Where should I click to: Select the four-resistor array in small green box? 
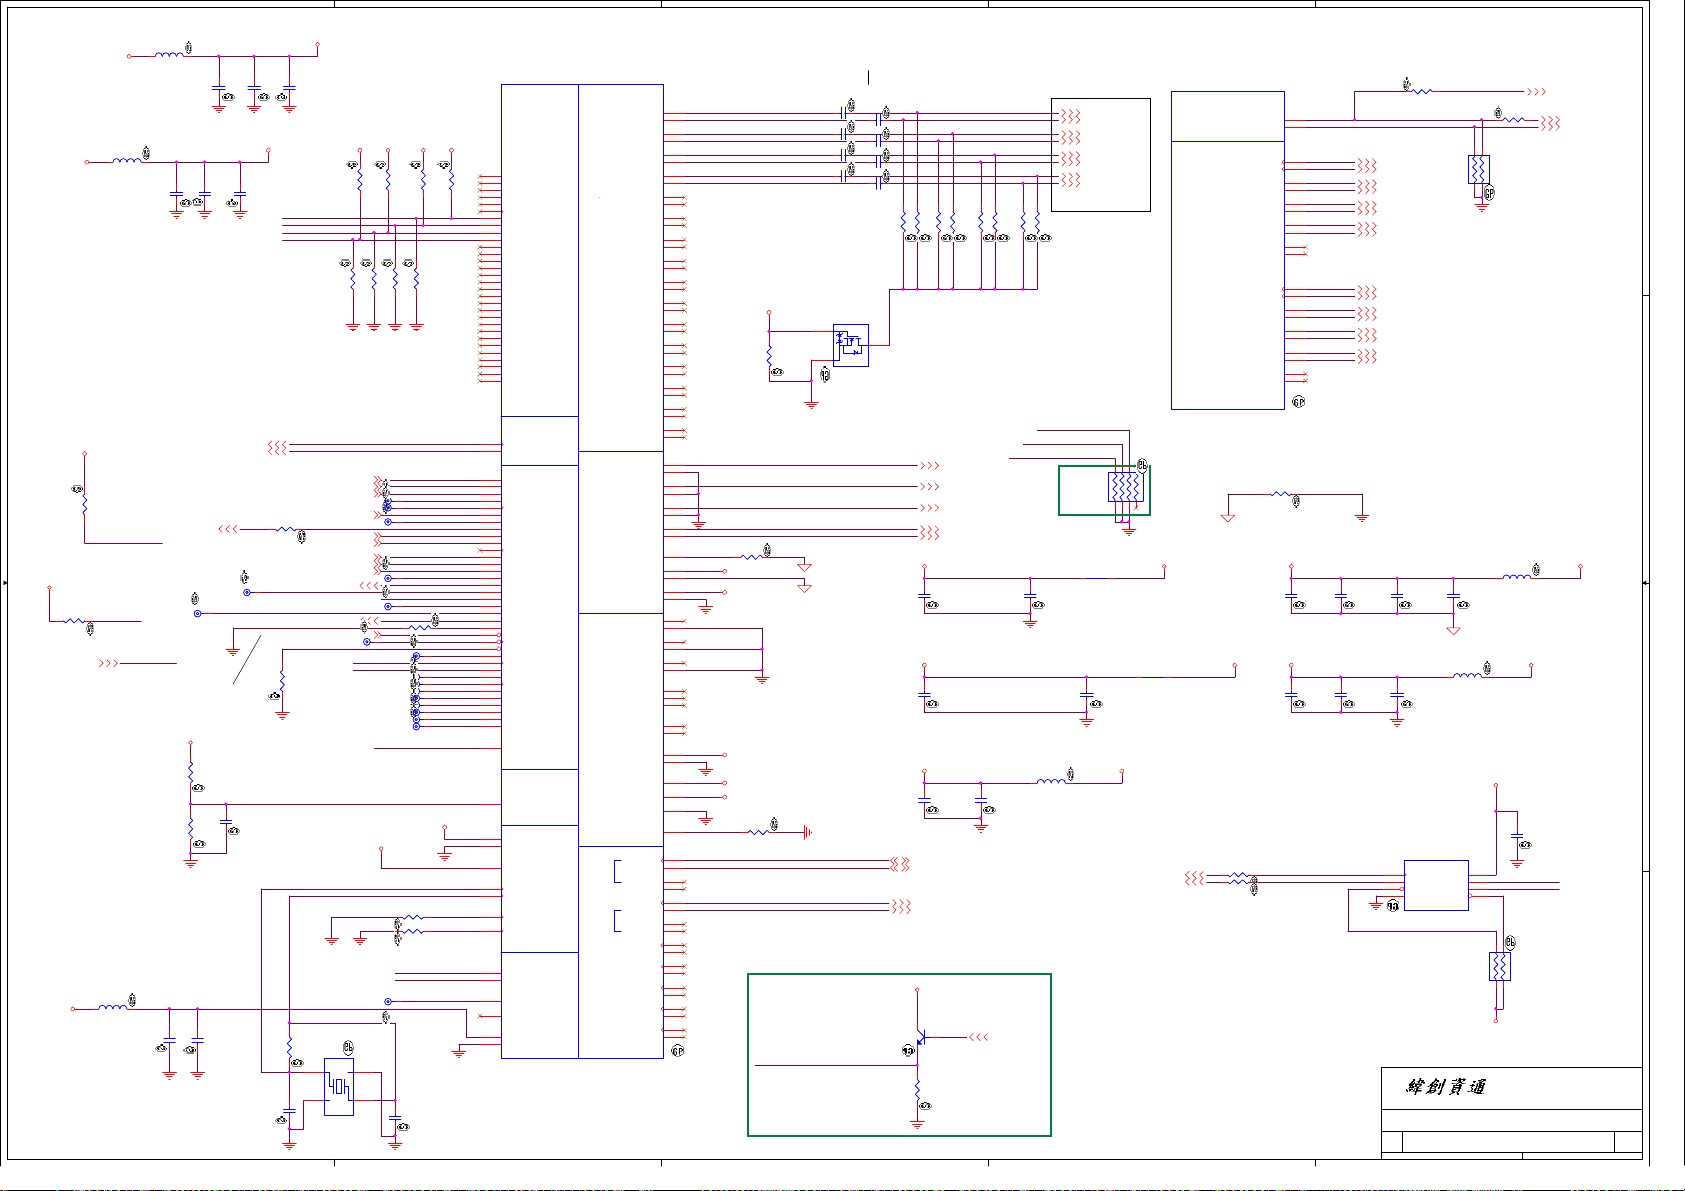pyautogui.click(x=1124, y=487)
